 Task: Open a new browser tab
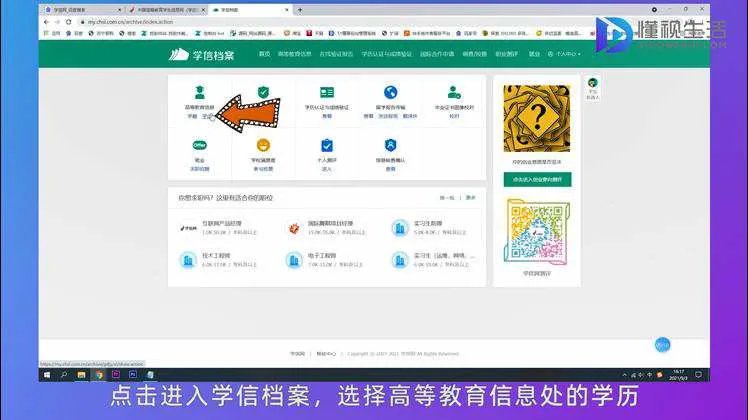300,10
